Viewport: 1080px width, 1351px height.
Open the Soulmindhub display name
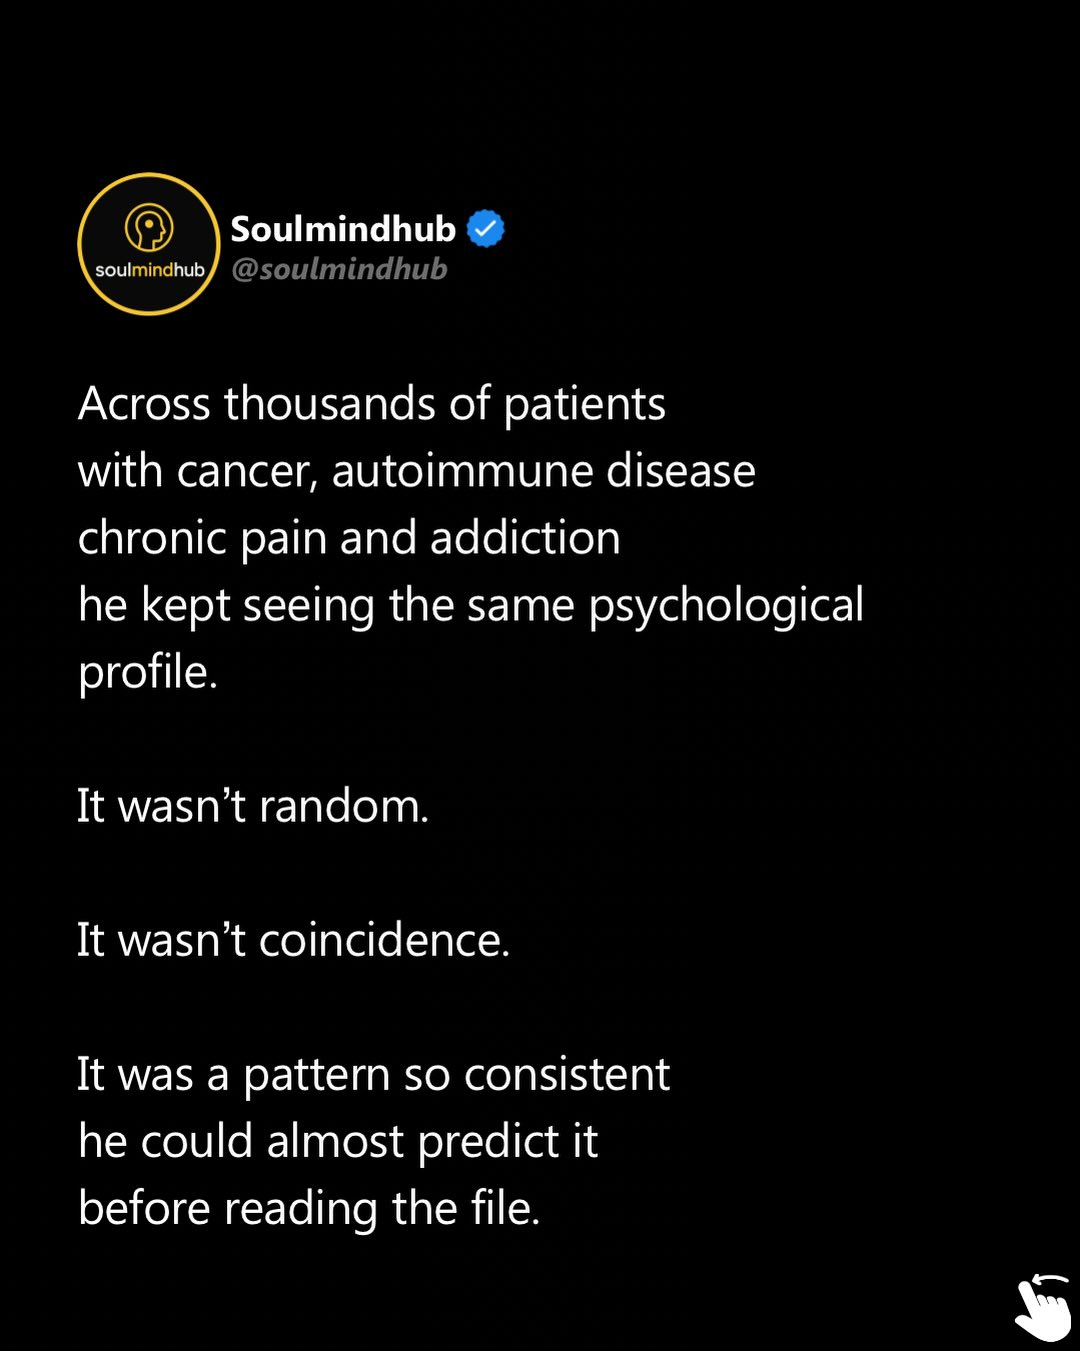(x=343, y=229)
